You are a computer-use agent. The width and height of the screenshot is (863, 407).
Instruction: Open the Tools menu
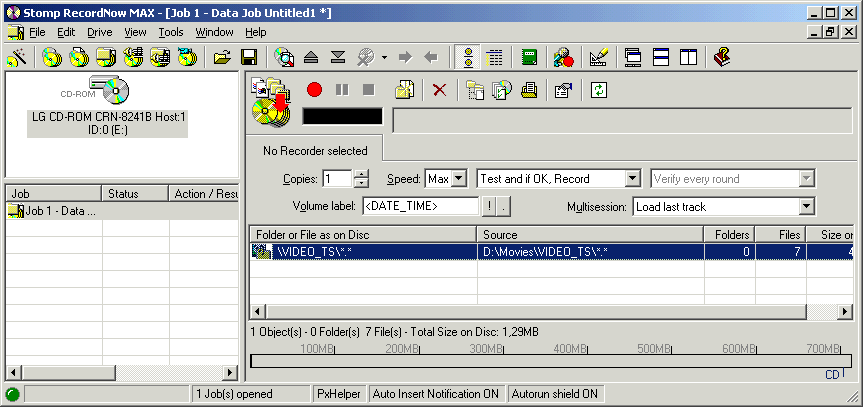[x=170, y=32]
